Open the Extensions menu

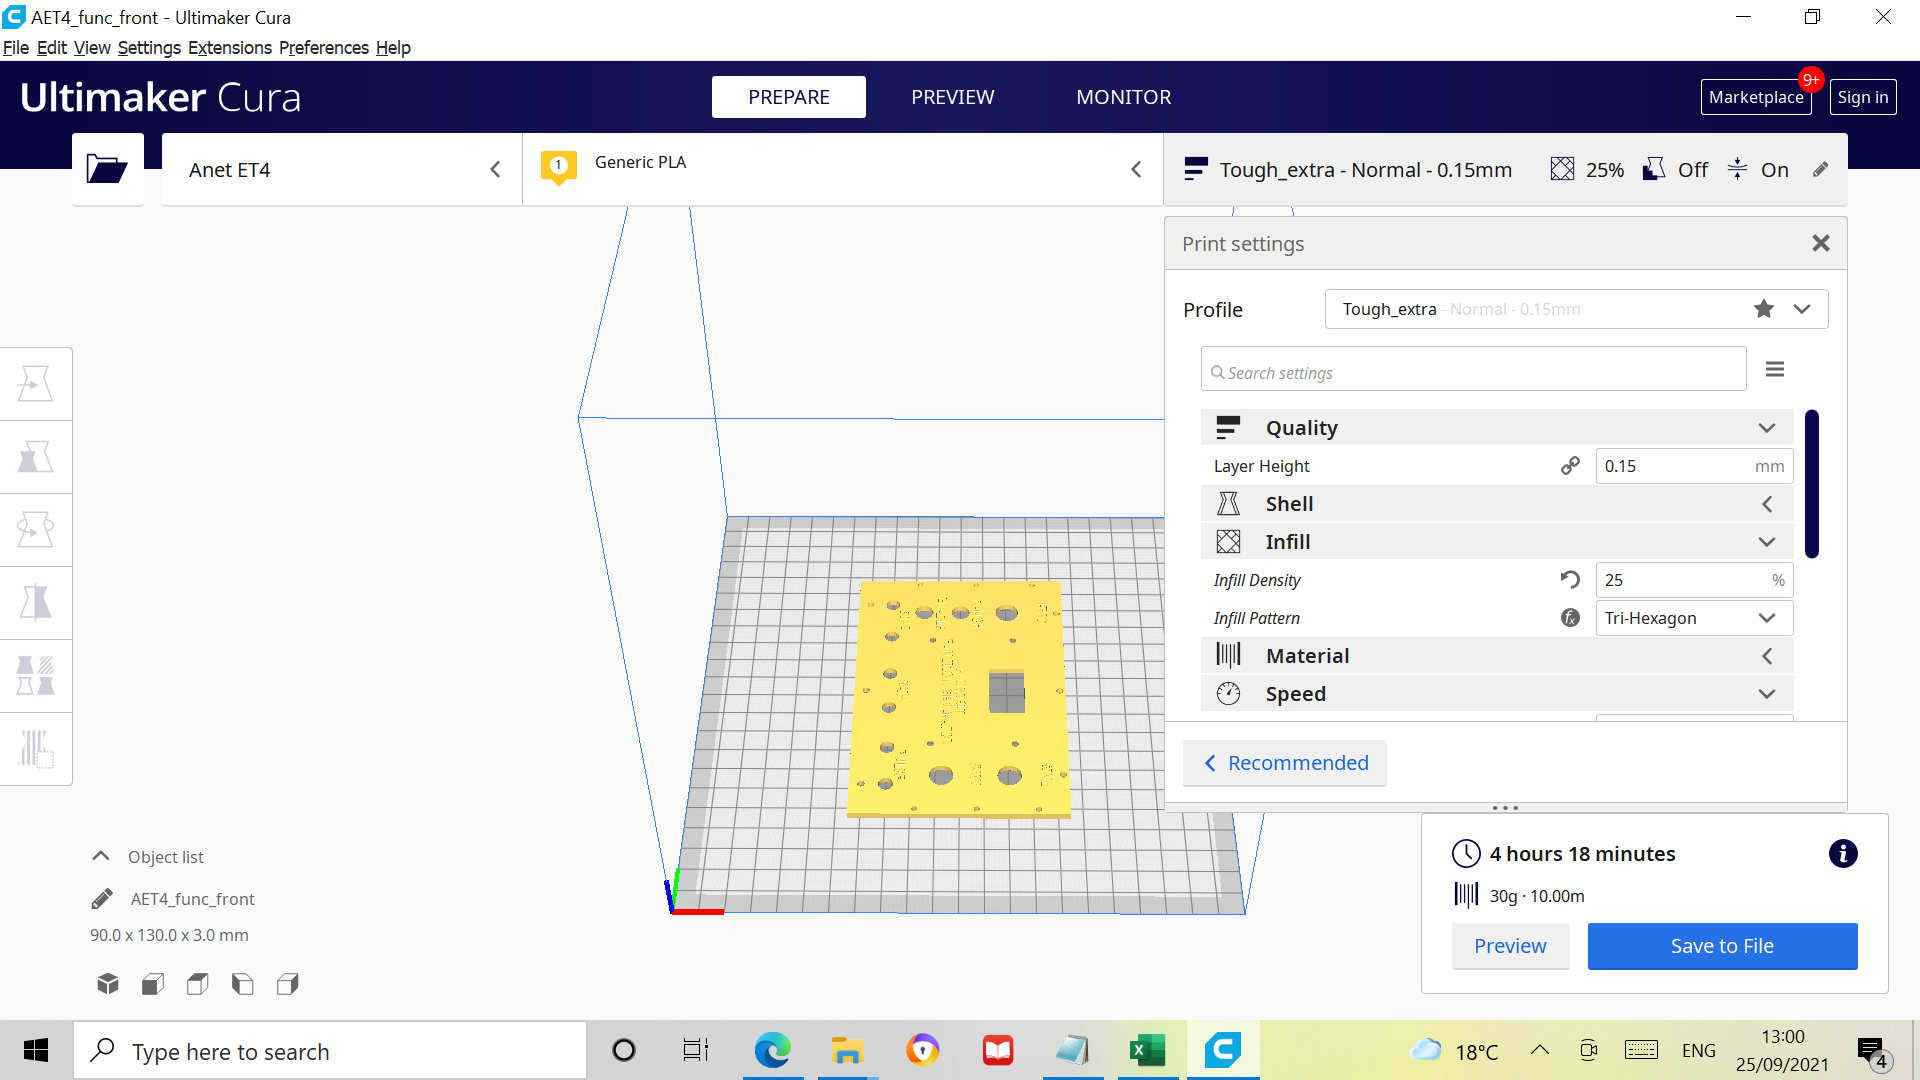point(229,48)
